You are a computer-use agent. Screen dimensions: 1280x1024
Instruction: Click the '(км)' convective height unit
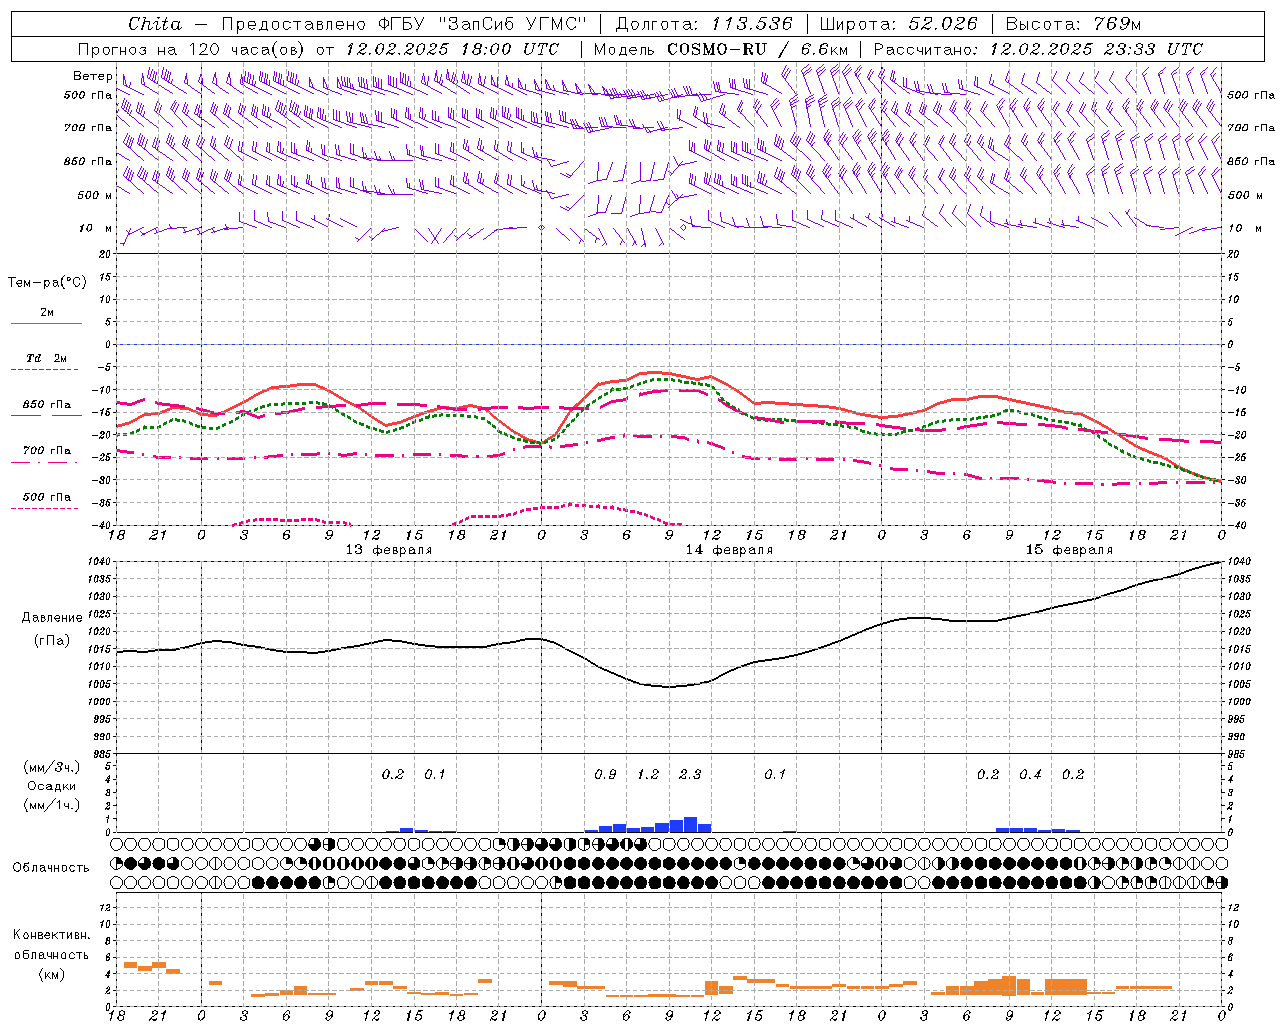click(x=52, y=974)
